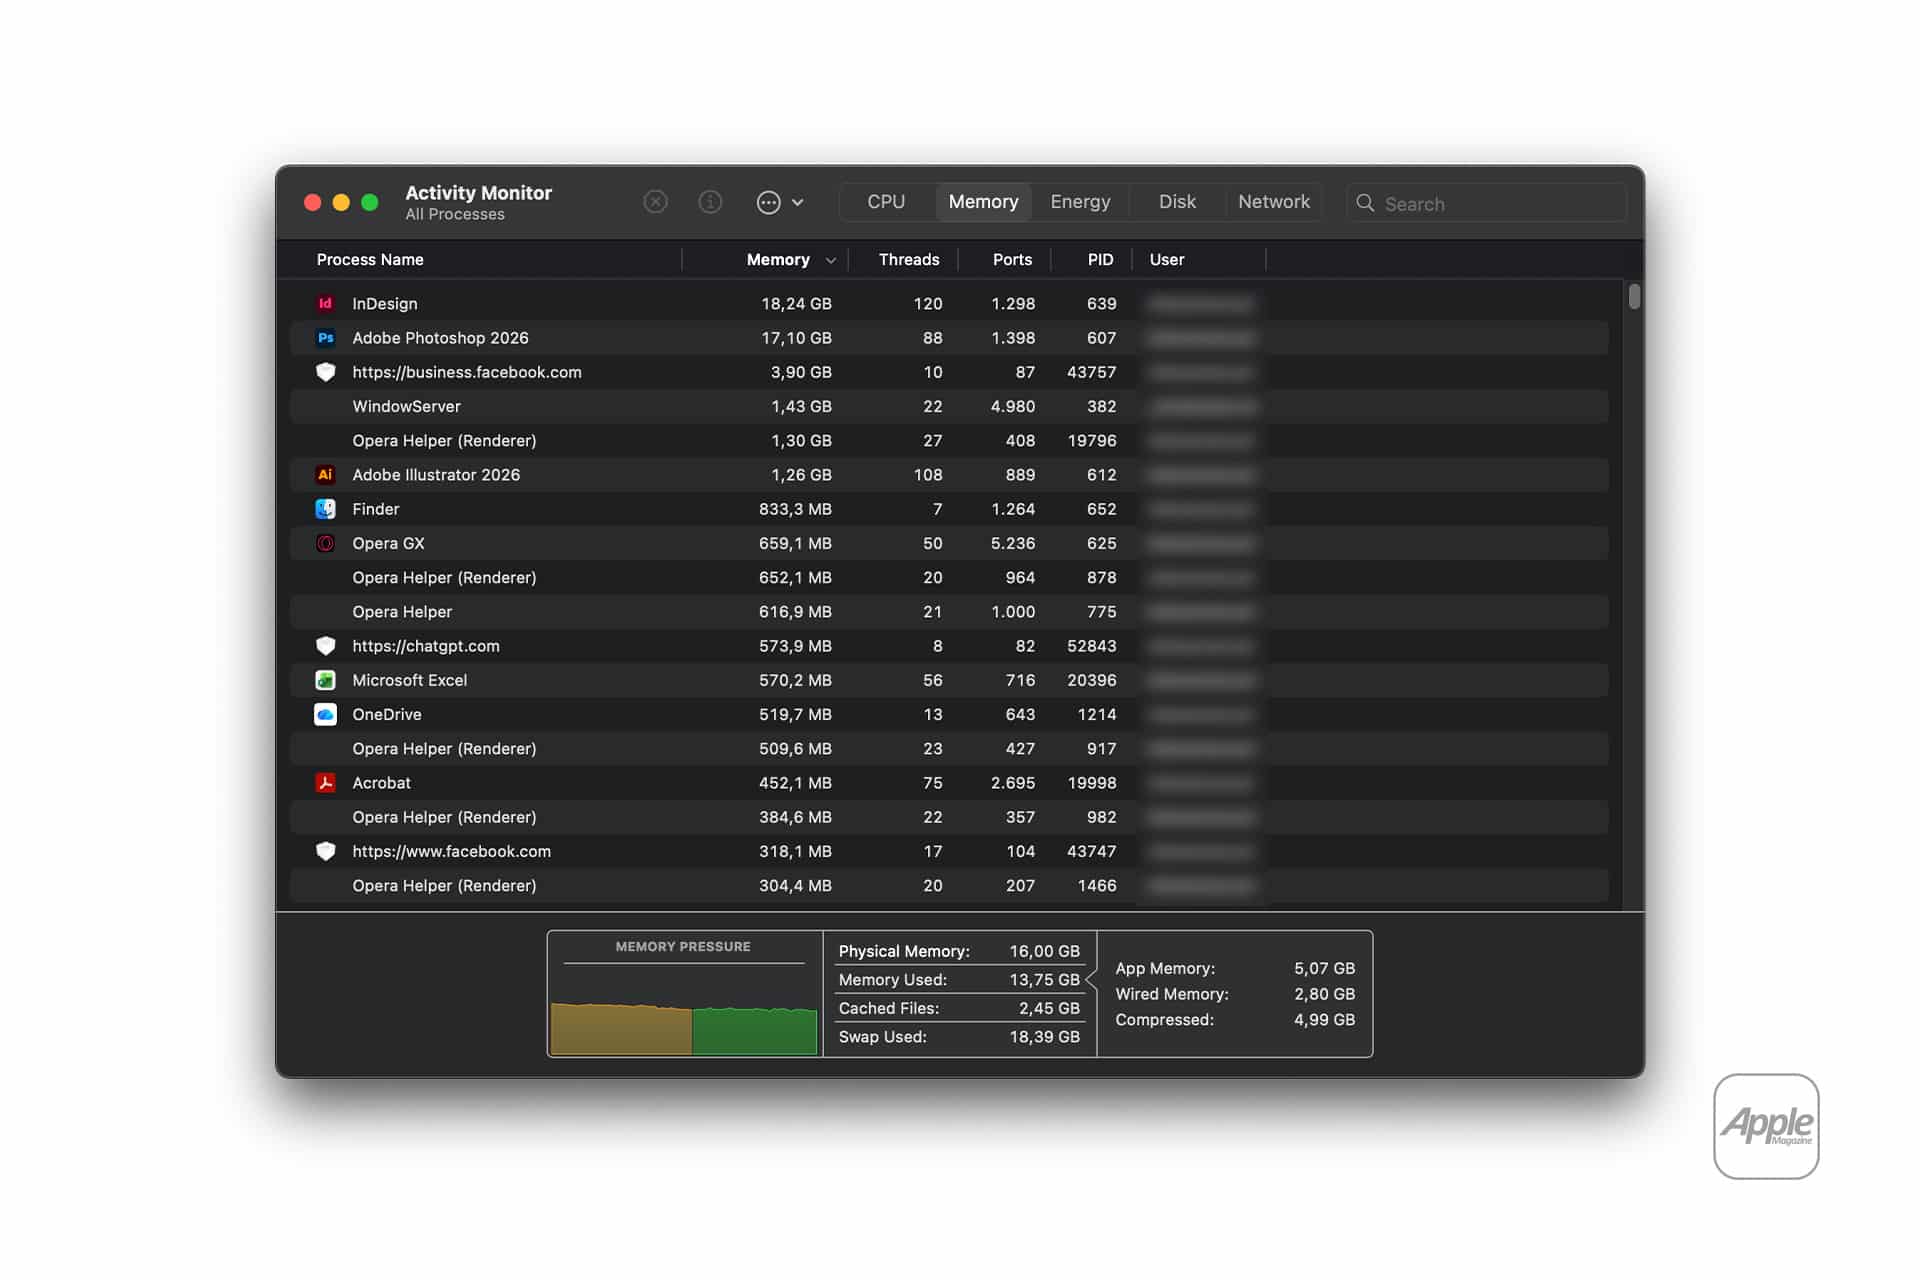Click the Microsoft Excel icon
The width and height of the screenshot is (1920, 1280).
(325, 680)
